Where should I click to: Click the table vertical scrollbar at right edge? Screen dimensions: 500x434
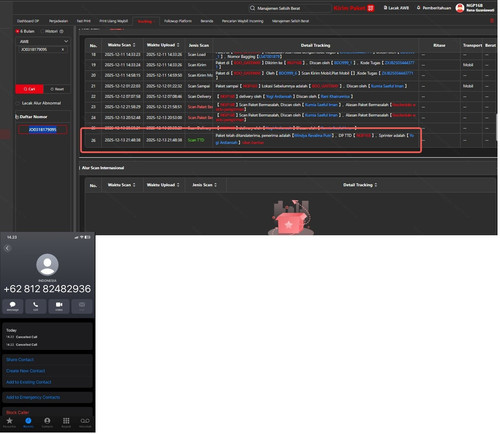click(x=498, y=127)
